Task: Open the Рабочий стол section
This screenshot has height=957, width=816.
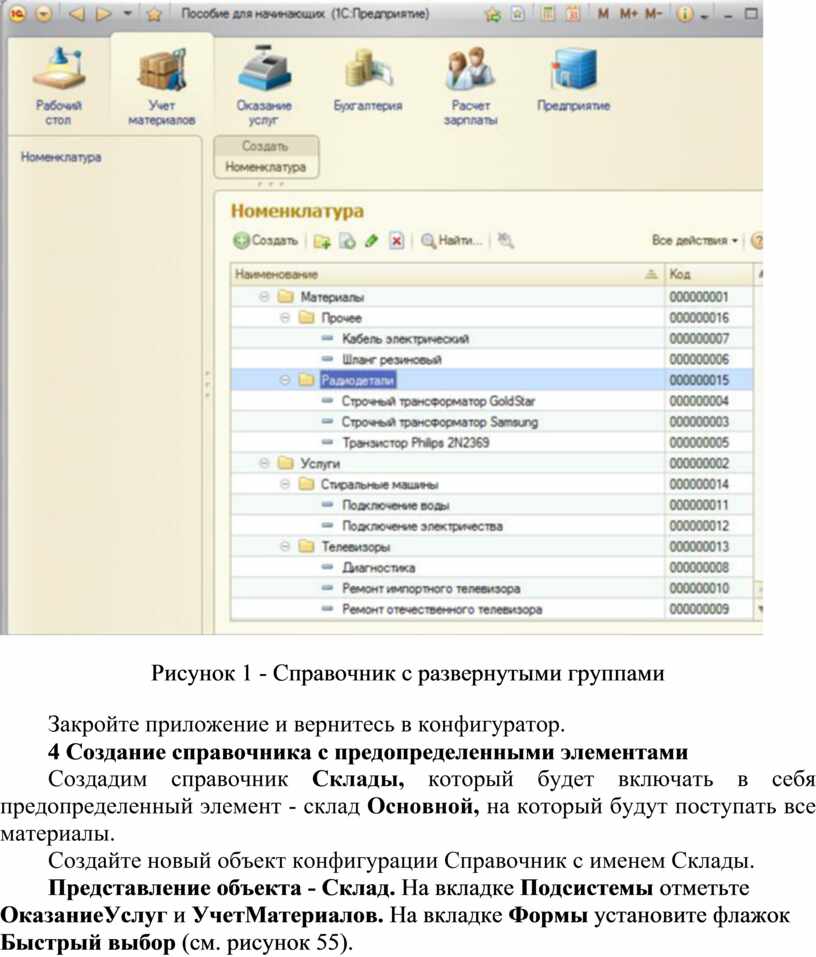Action: (x=58, y=87)
